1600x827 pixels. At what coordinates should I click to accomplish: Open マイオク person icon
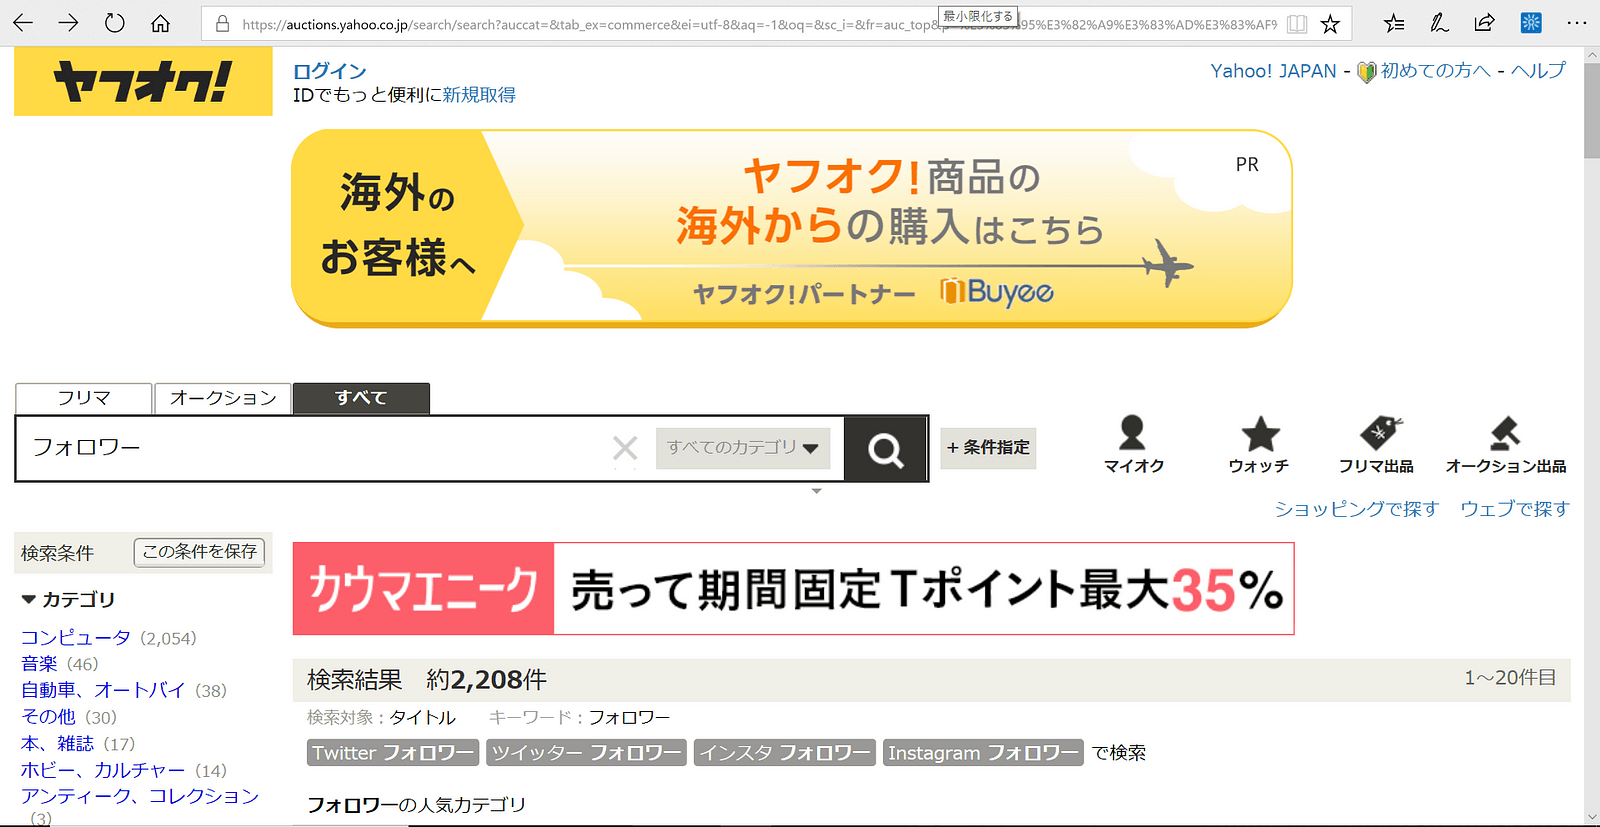click(1132, 434)
